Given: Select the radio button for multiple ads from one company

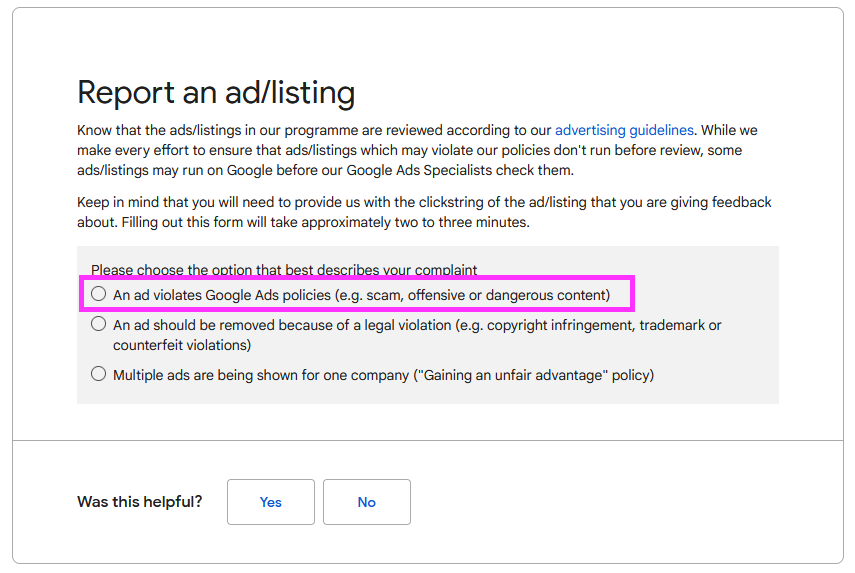Looking at the screenshot, I should pos(99,374).
